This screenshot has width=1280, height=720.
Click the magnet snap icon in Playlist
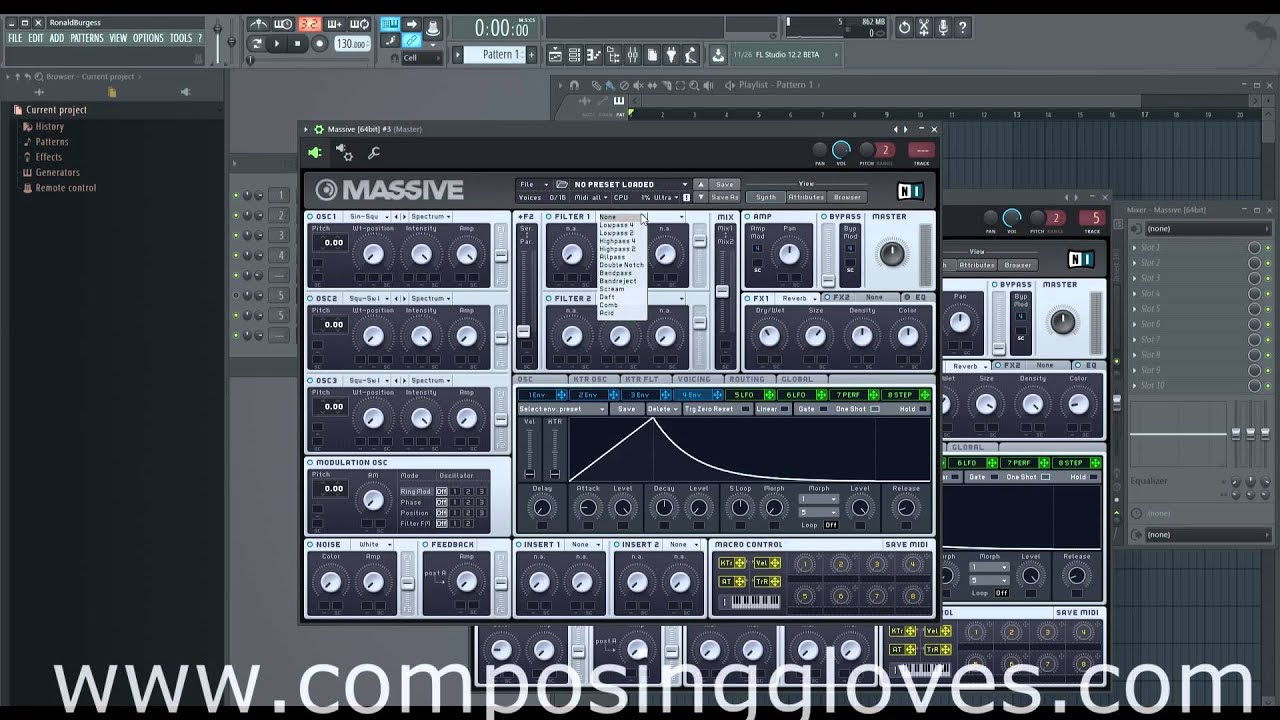574,85
